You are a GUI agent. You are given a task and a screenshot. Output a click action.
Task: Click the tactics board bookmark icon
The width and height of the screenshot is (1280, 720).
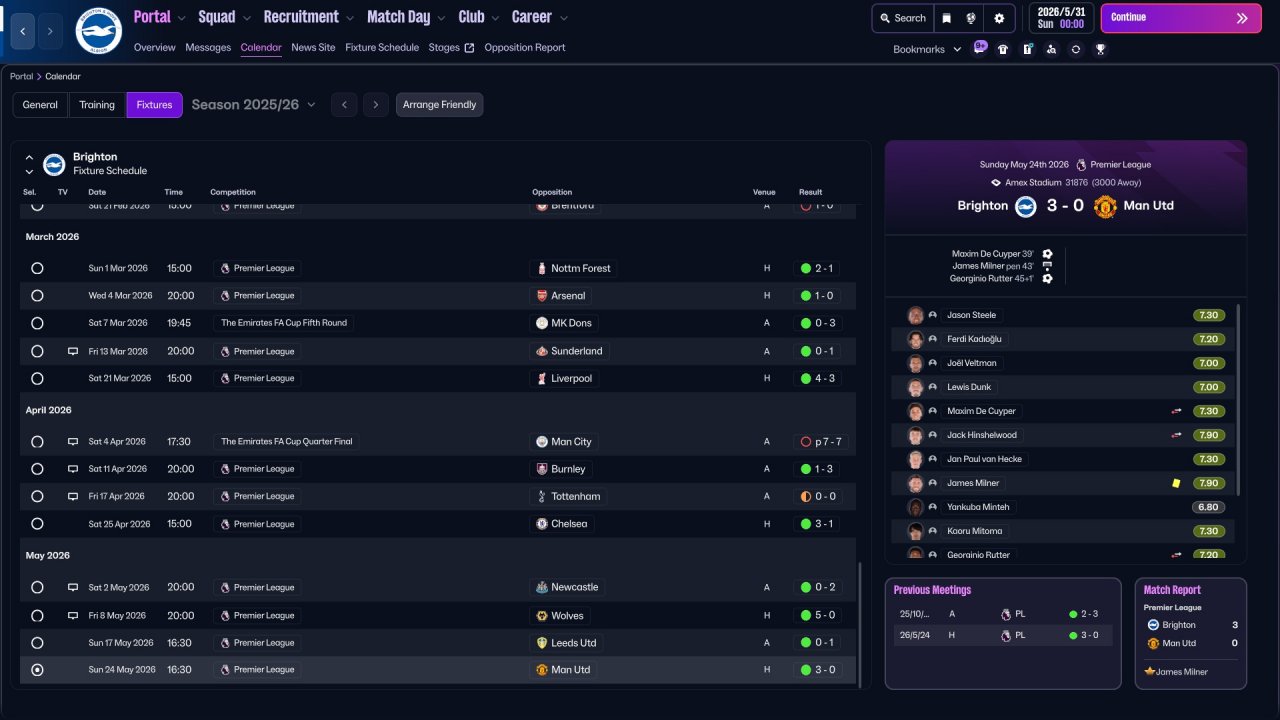click(x=1027, y=49)
